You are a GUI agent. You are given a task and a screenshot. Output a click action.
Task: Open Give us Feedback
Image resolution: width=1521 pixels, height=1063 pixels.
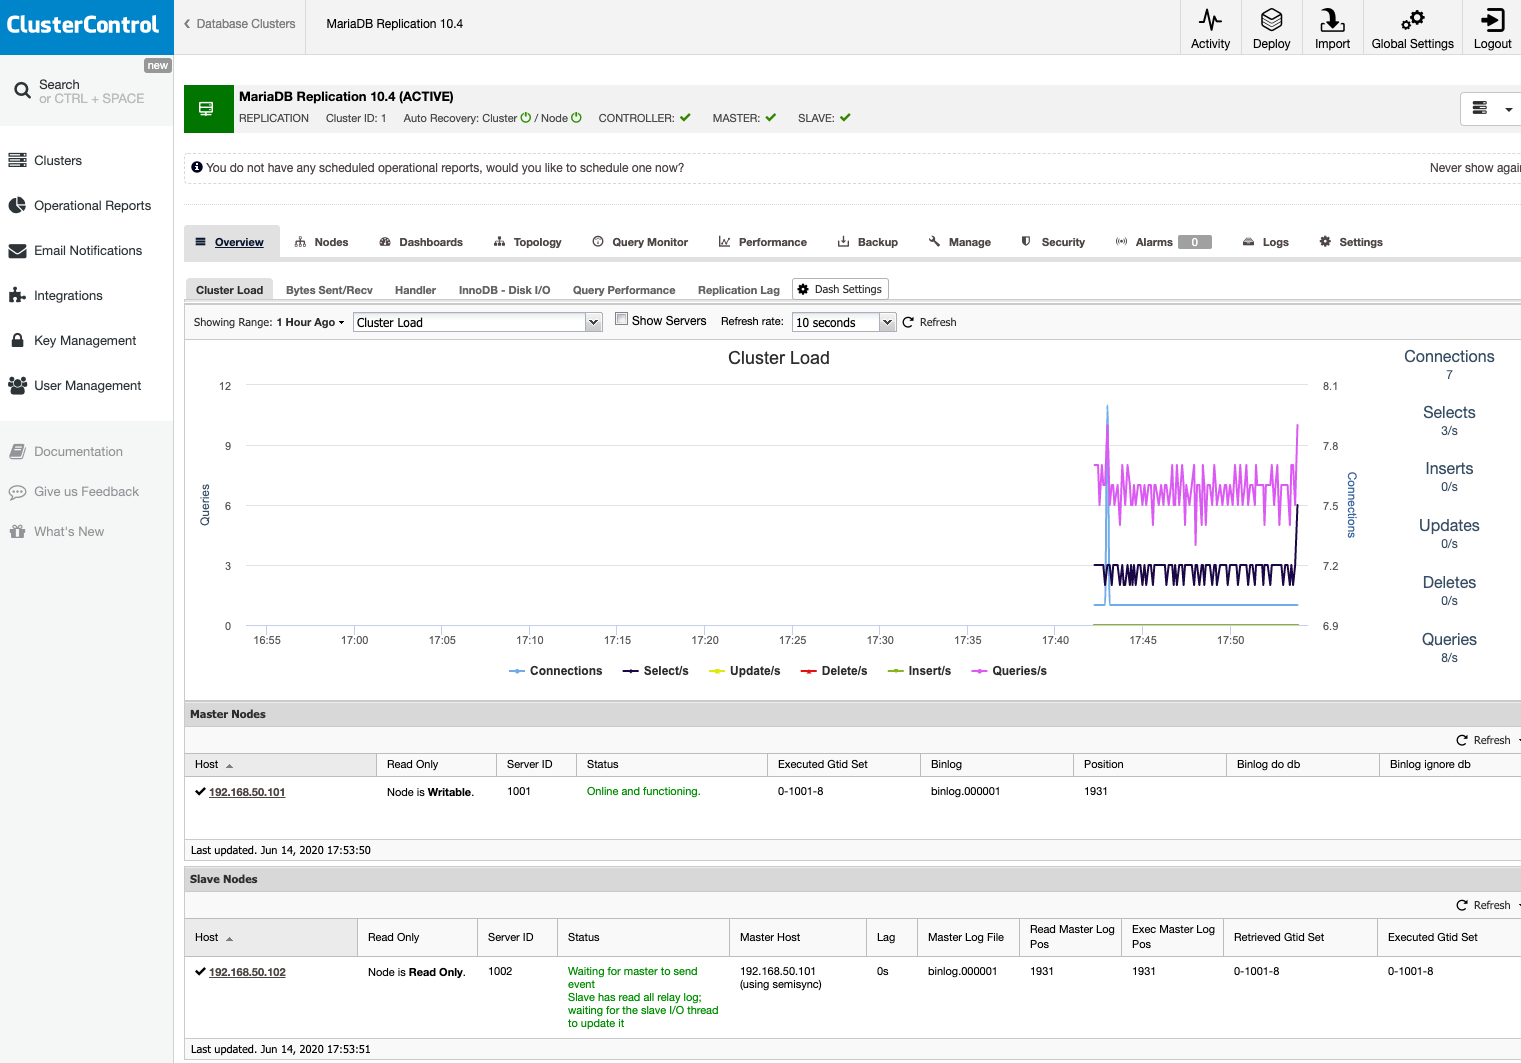coord(86,491)
